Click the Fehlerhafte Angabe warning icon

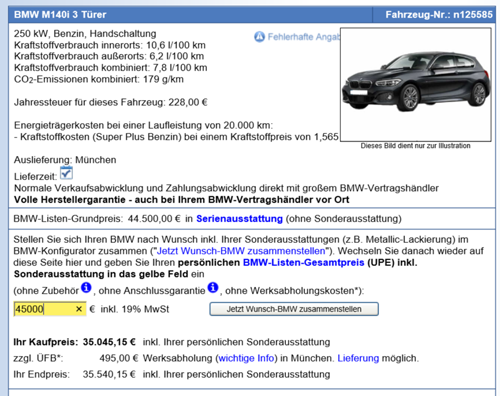259,37
